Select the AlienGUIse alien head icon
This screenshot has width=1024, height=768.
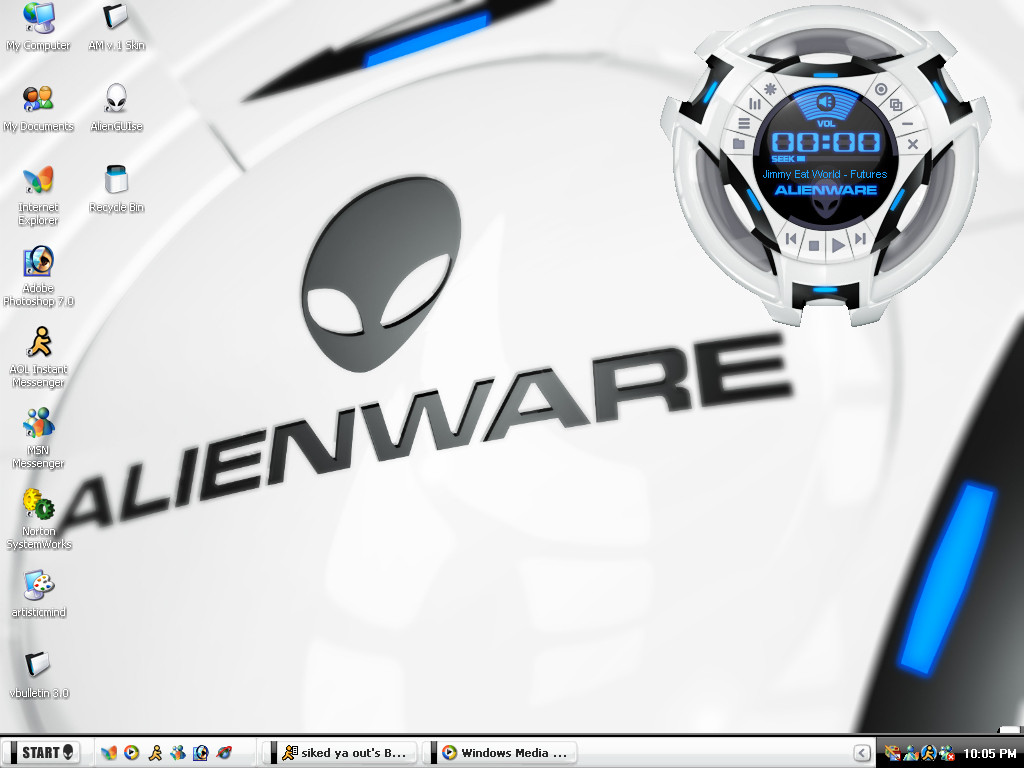coord(116,108)
